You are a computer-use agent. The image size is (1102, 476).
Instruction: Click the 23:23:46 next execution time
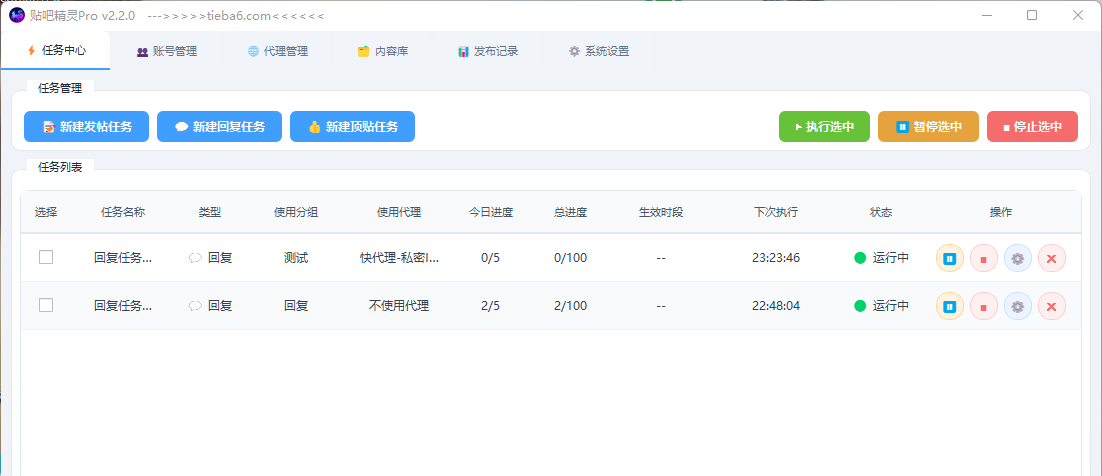(776, 258)
